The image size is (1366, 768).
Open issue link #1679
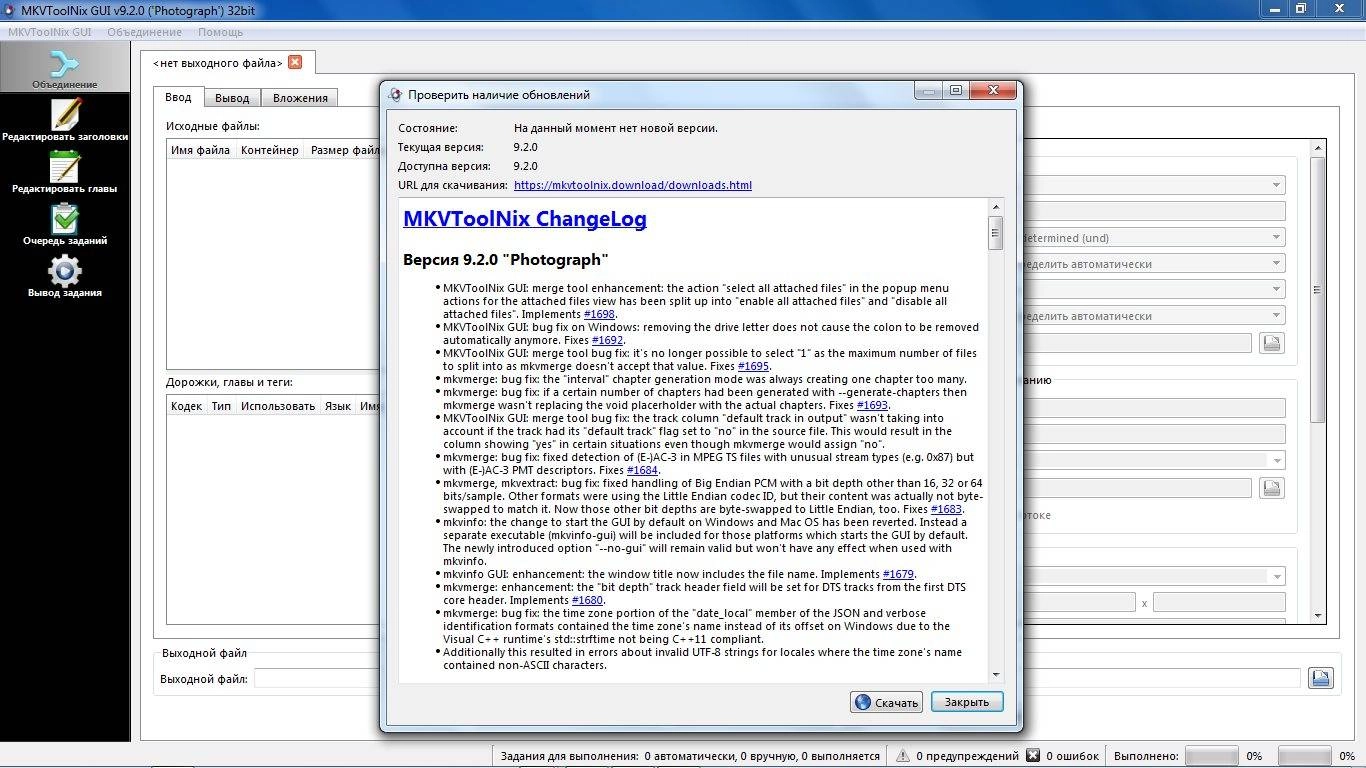pyautogui.click(x=898, y=574)
